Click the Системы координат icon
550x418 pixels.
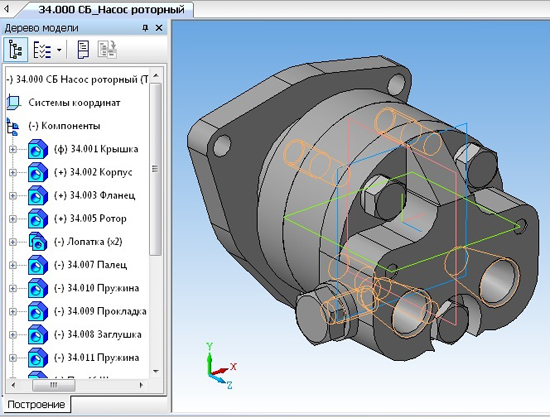pos(13,102)
